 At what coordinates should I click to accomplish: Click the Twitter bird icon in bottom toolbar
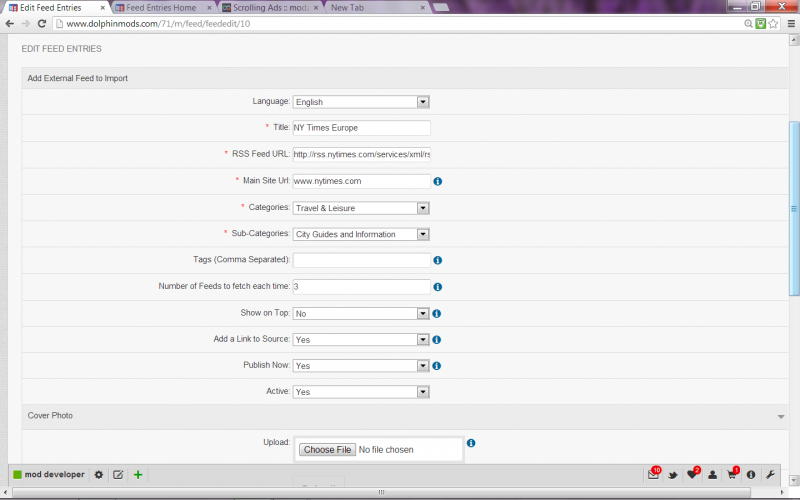[673, 475]
